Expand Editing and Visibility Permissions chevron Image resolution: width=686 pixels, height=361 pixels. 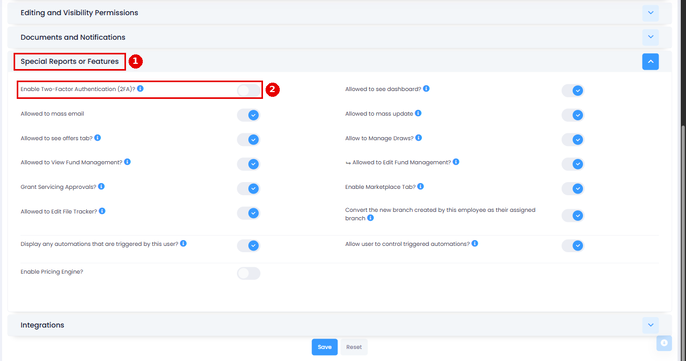point(651,13)
